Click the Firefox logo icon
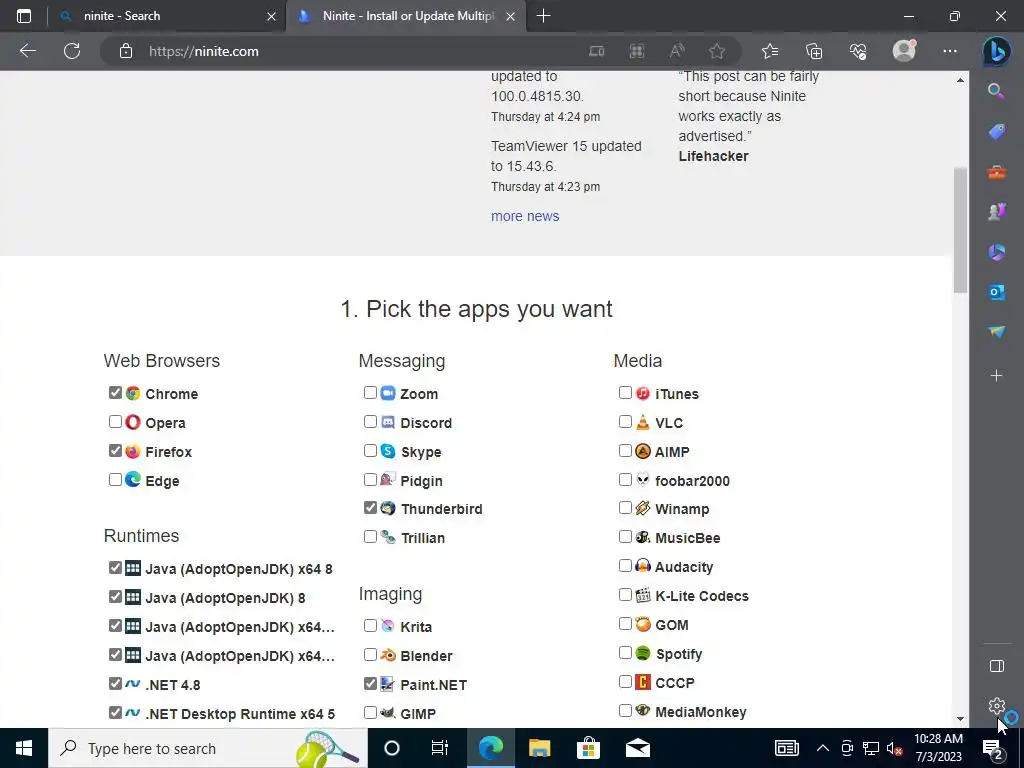This screenshot has height=768, width=1024. click(x=133, y=451)
